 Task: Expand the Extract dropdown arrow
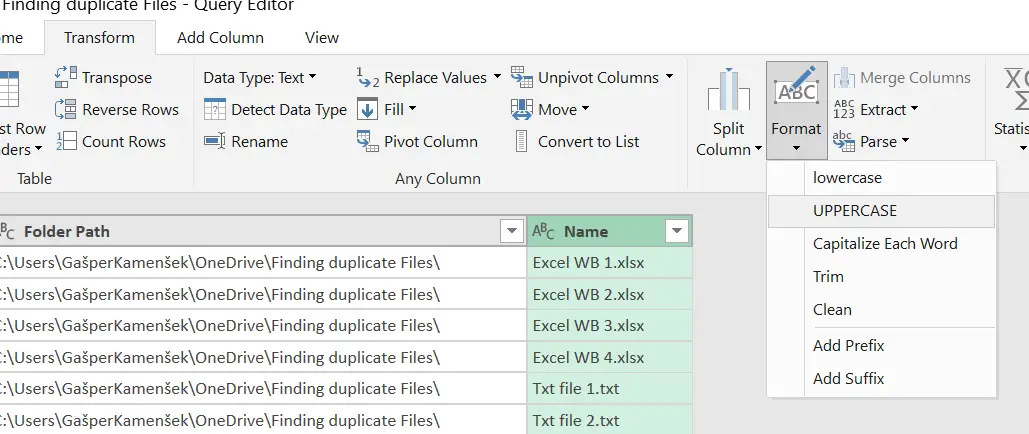(x=914, y=109)
